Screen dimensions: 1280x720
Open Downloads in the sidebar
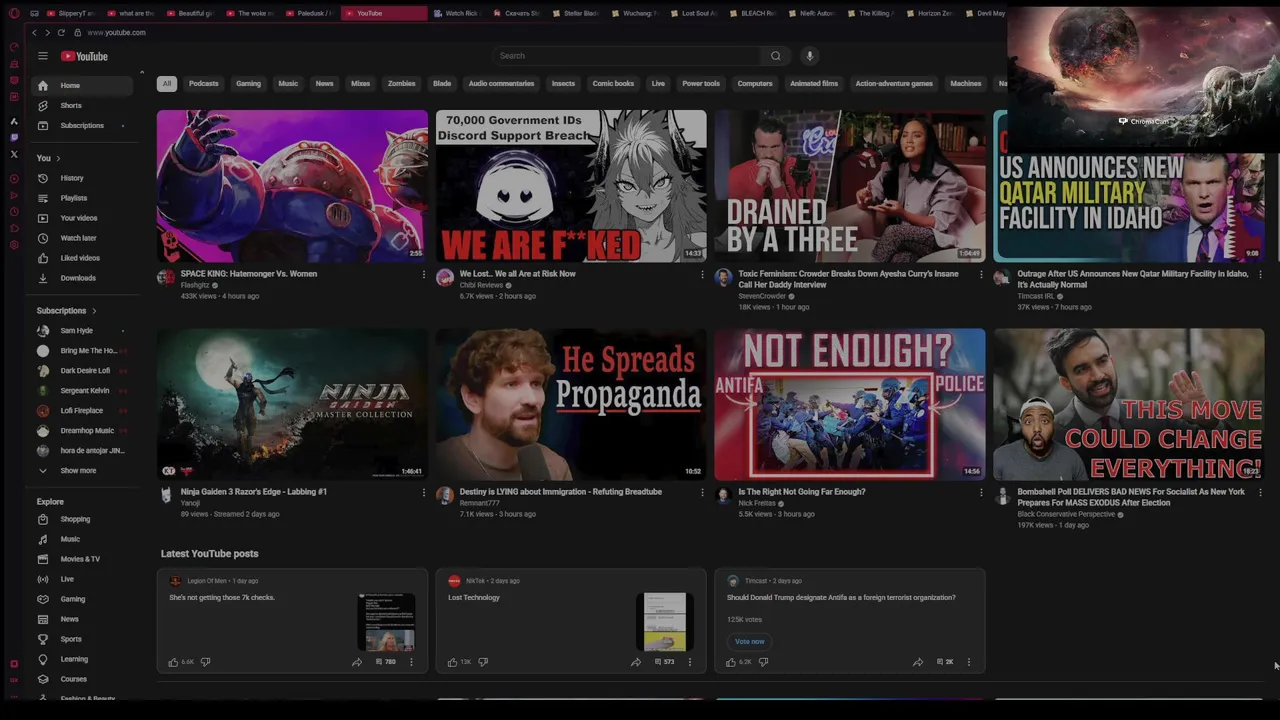point(81,278)
